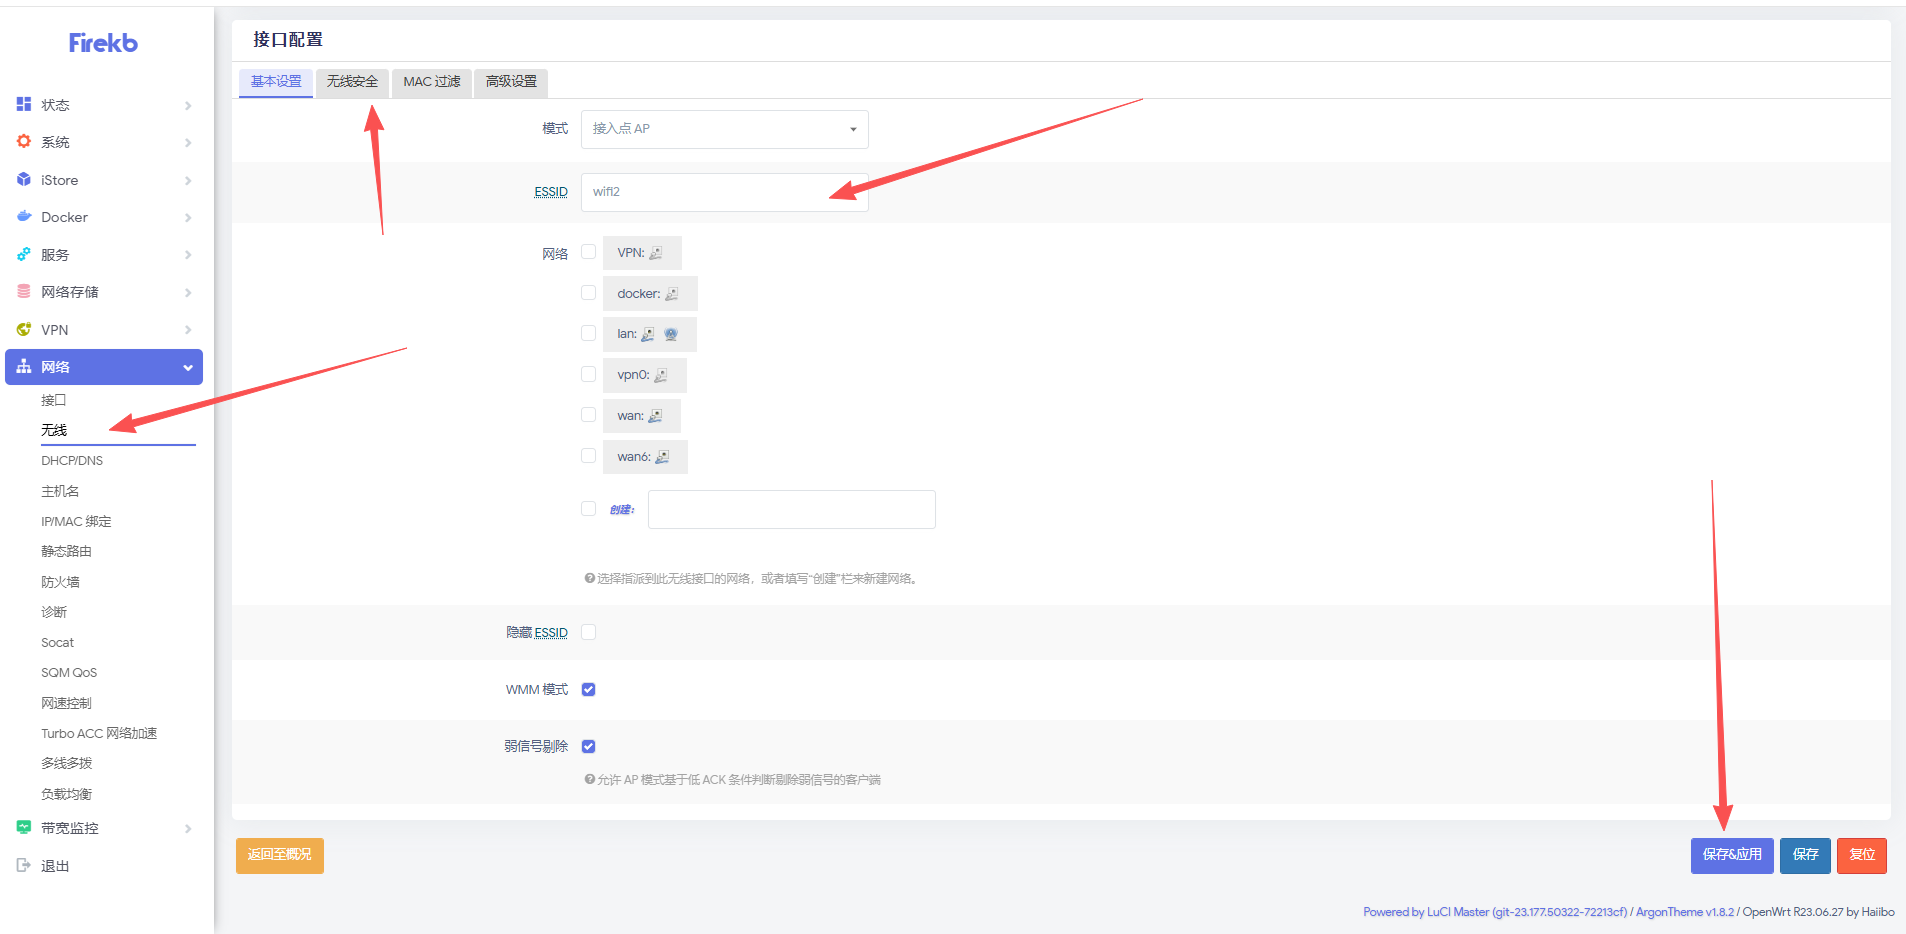Click the 创建 new network name field
The image size is (1906, 934).
pos(792,509)
